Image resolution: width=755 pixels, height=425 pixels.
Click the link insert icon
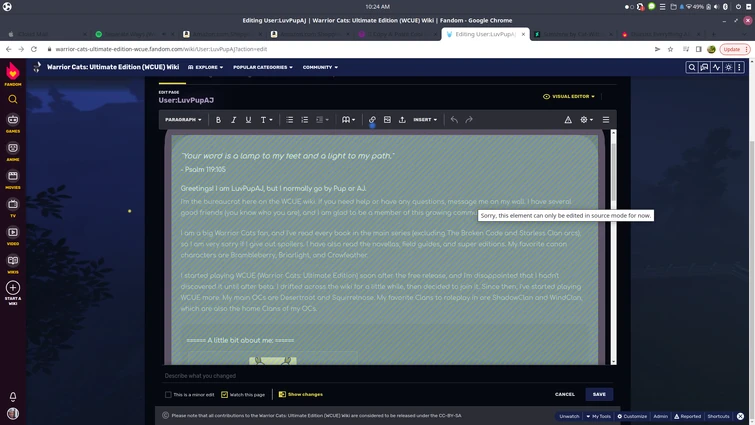point(372,120)
